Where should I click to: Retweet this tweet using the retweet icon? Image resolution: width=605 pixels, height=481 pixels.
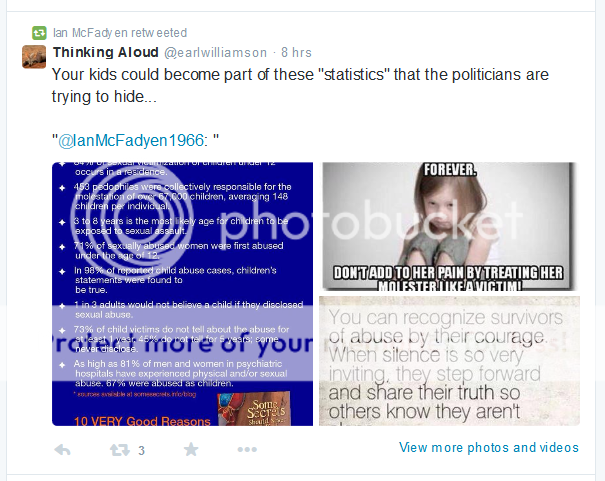tap(120, 450)
